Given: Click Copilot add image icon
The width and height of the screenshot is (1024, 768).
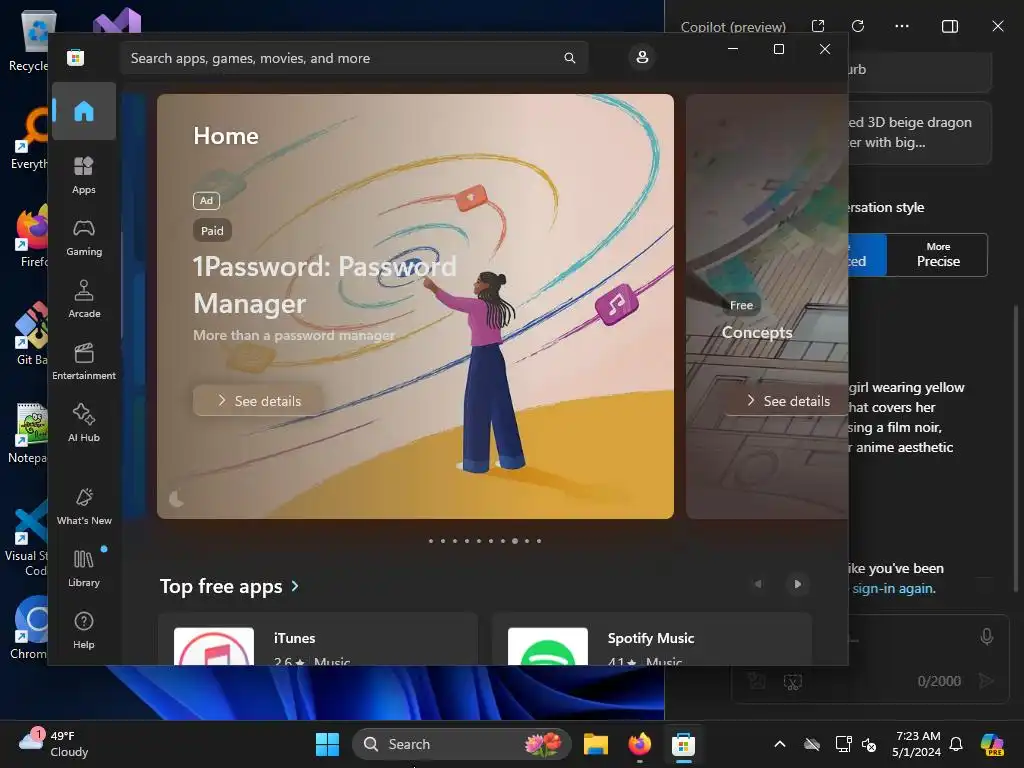Looking at the screenshot, I should point(756,681).
